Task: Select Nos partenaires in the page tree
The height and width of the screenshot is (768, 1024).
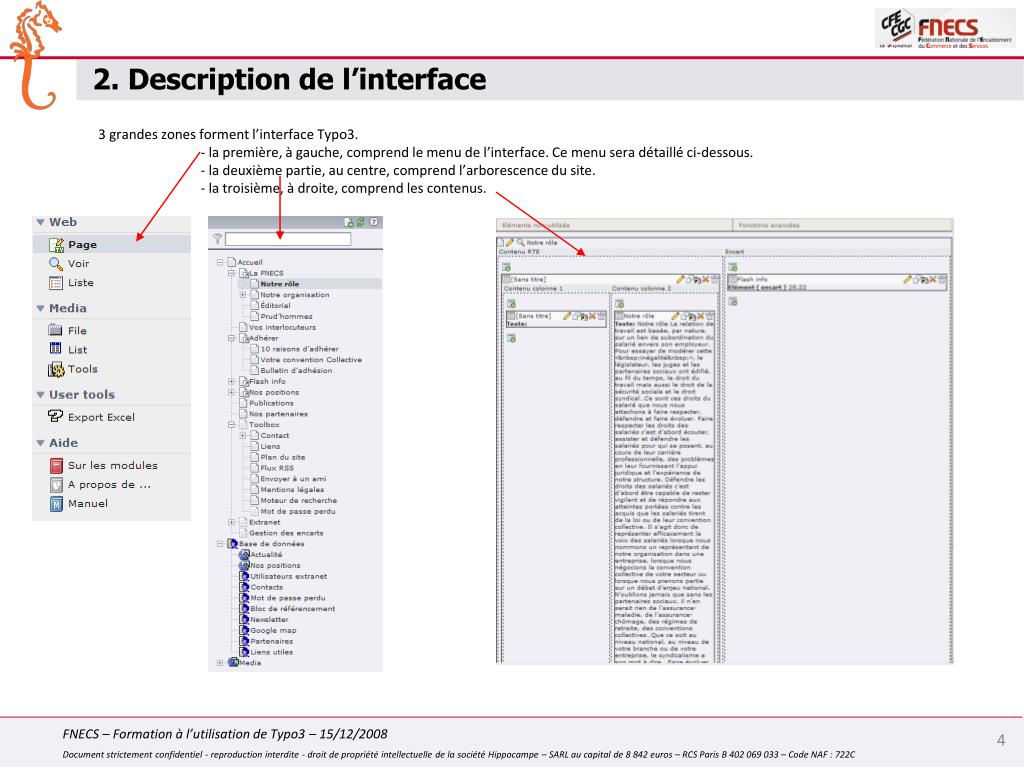Action: pos(278,414)
